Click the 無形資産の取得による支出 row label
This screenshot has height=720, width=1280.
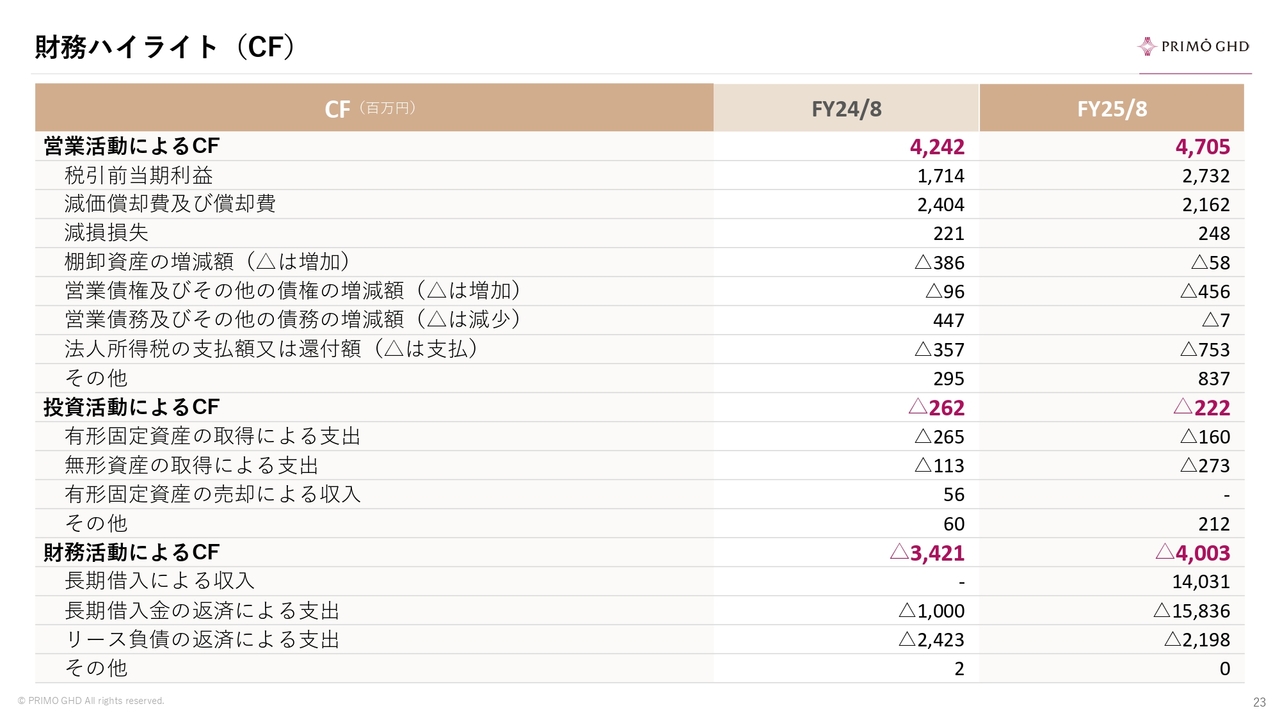(x=191, y=465)
